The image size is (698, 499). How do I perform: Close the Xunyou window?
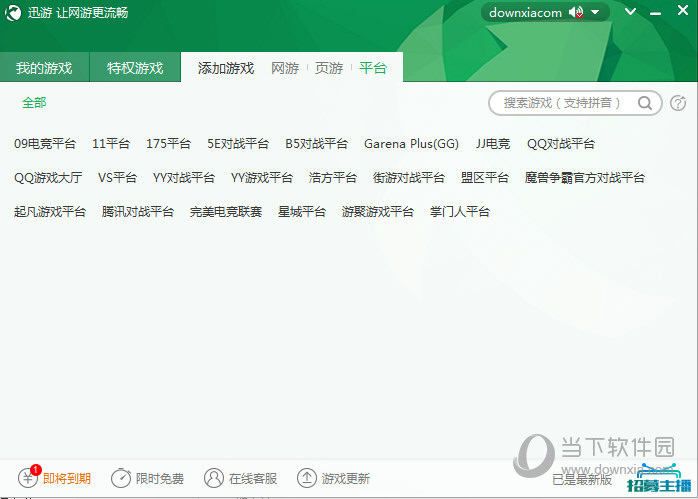click(683, 10)
